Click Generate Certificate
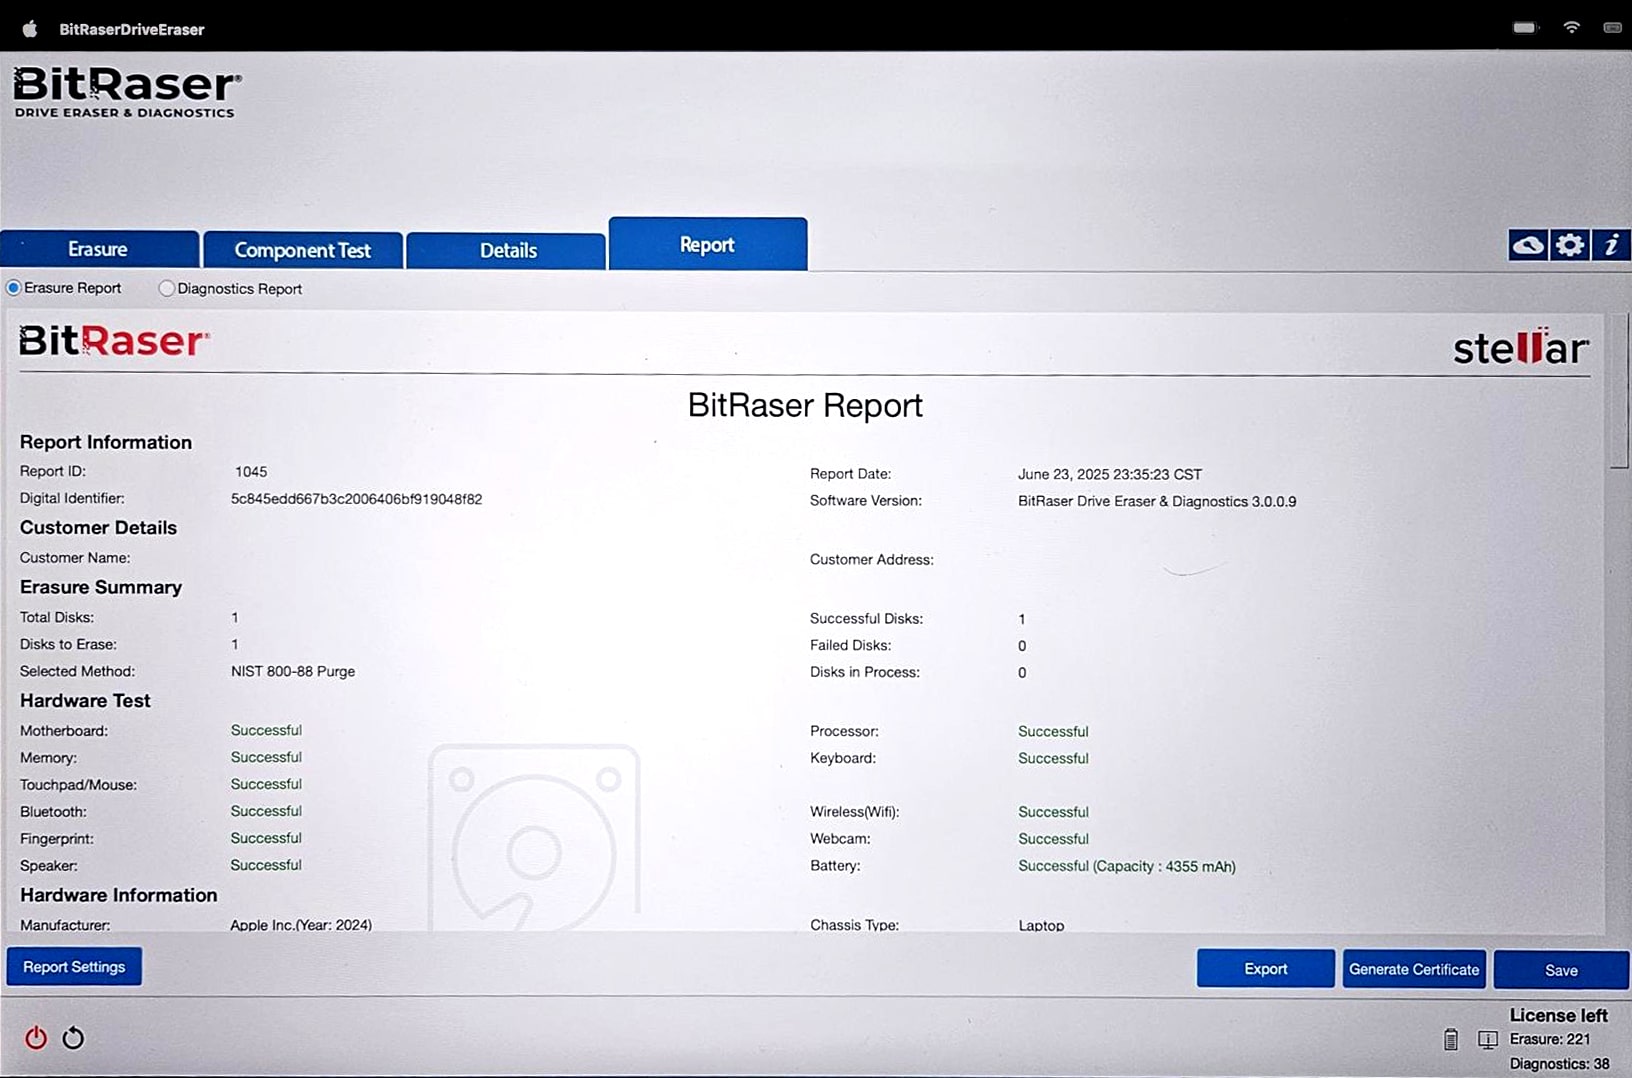1632x1078 pixels. coord(1414,969)
